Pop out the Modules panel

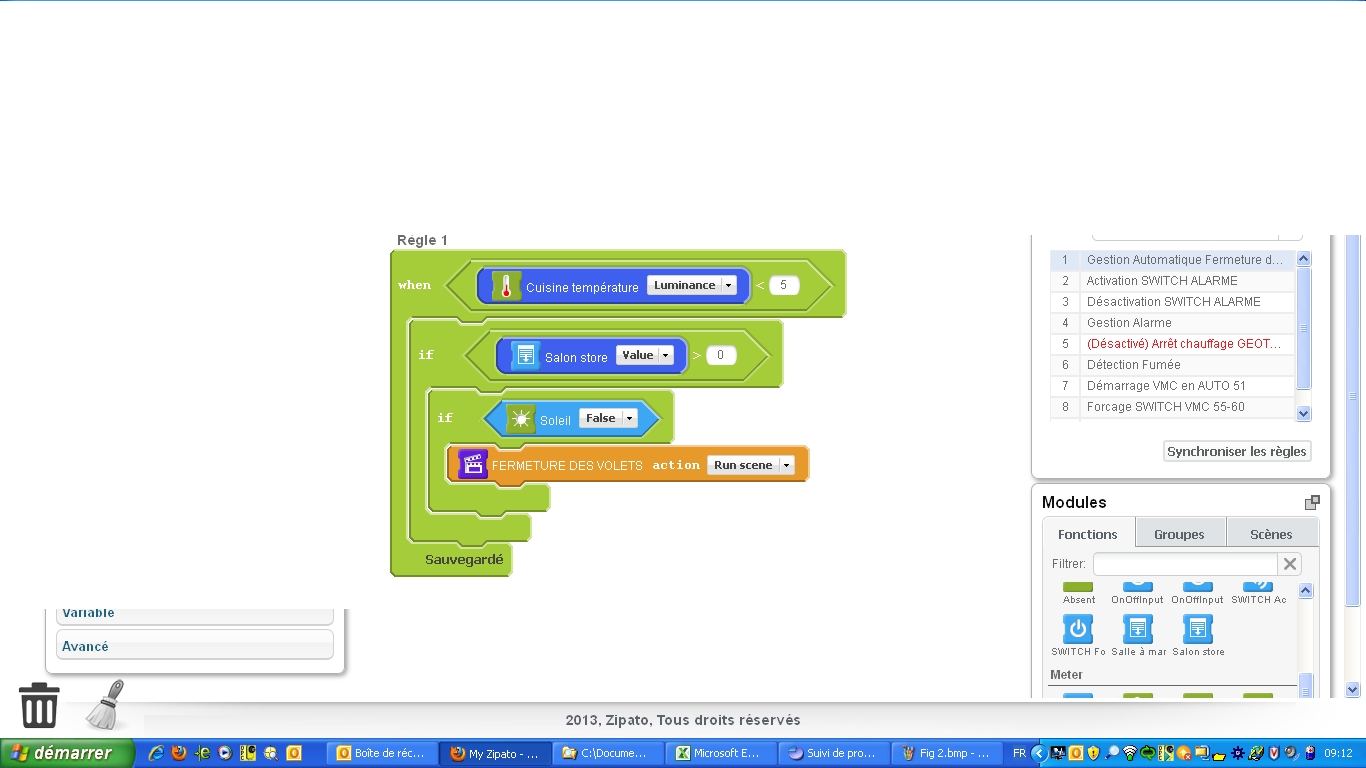coord(1312,502)
